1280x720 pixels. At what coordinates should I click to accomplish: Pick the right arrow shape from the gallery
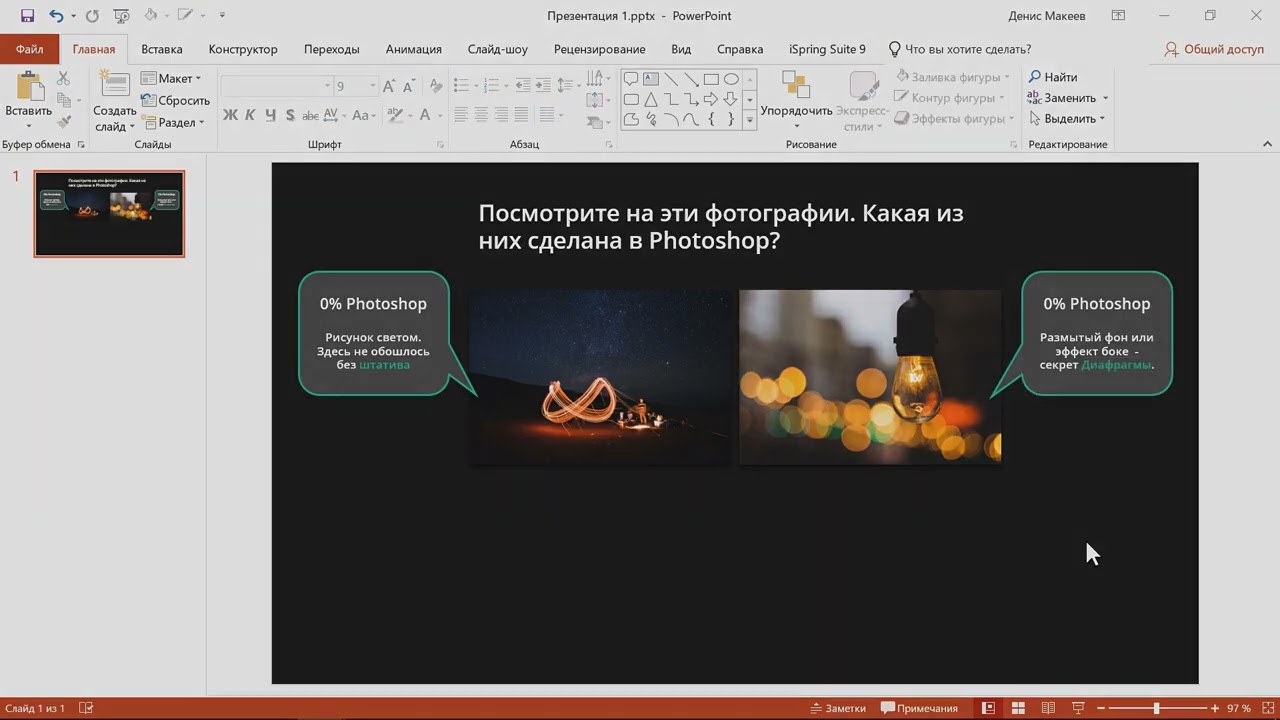tap(711, 99)
